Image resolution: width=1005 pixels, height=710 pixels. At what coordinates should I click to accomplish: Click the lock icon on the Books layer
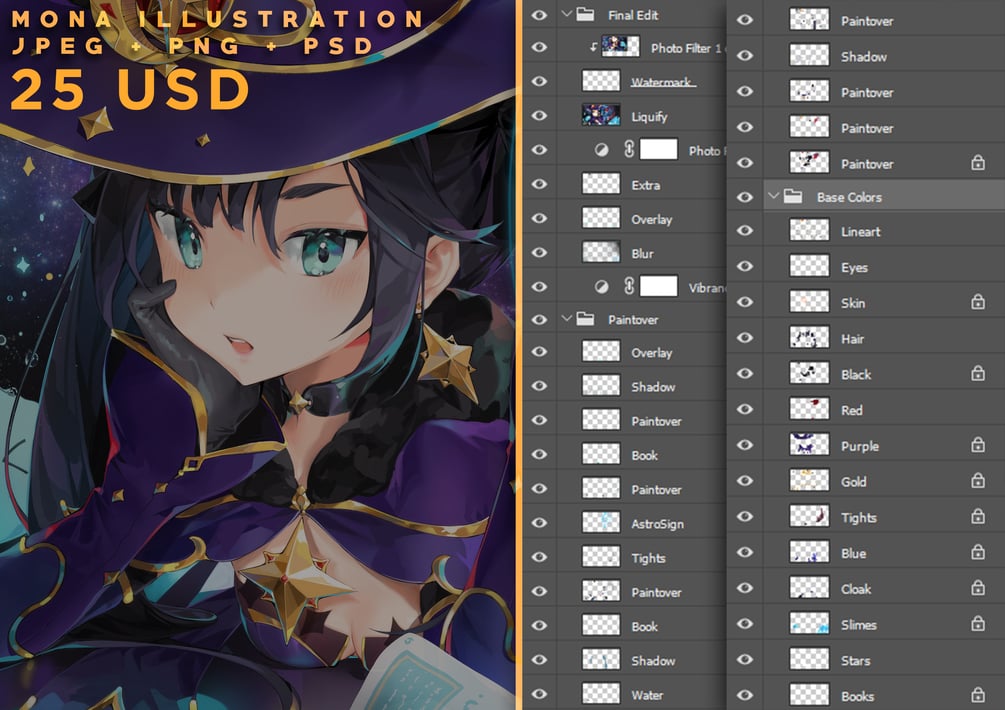tap(977, 695)
